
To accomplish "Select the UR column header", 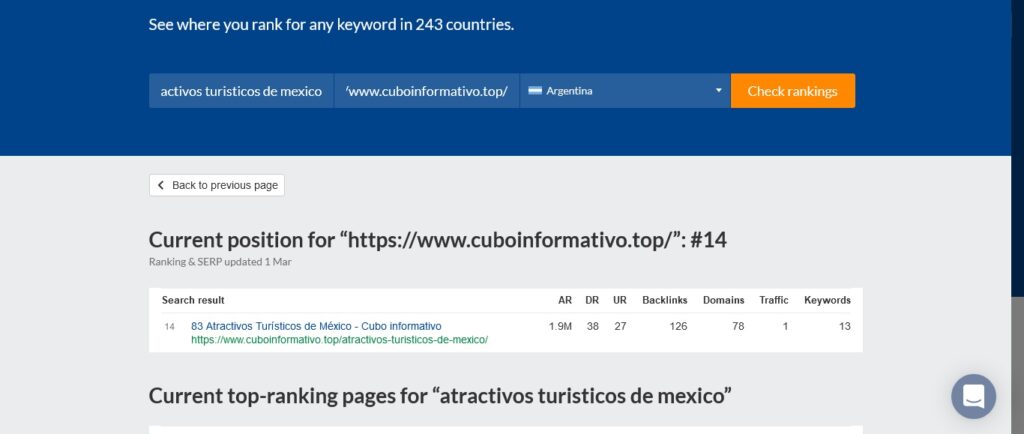I will (x=620, y=300).
